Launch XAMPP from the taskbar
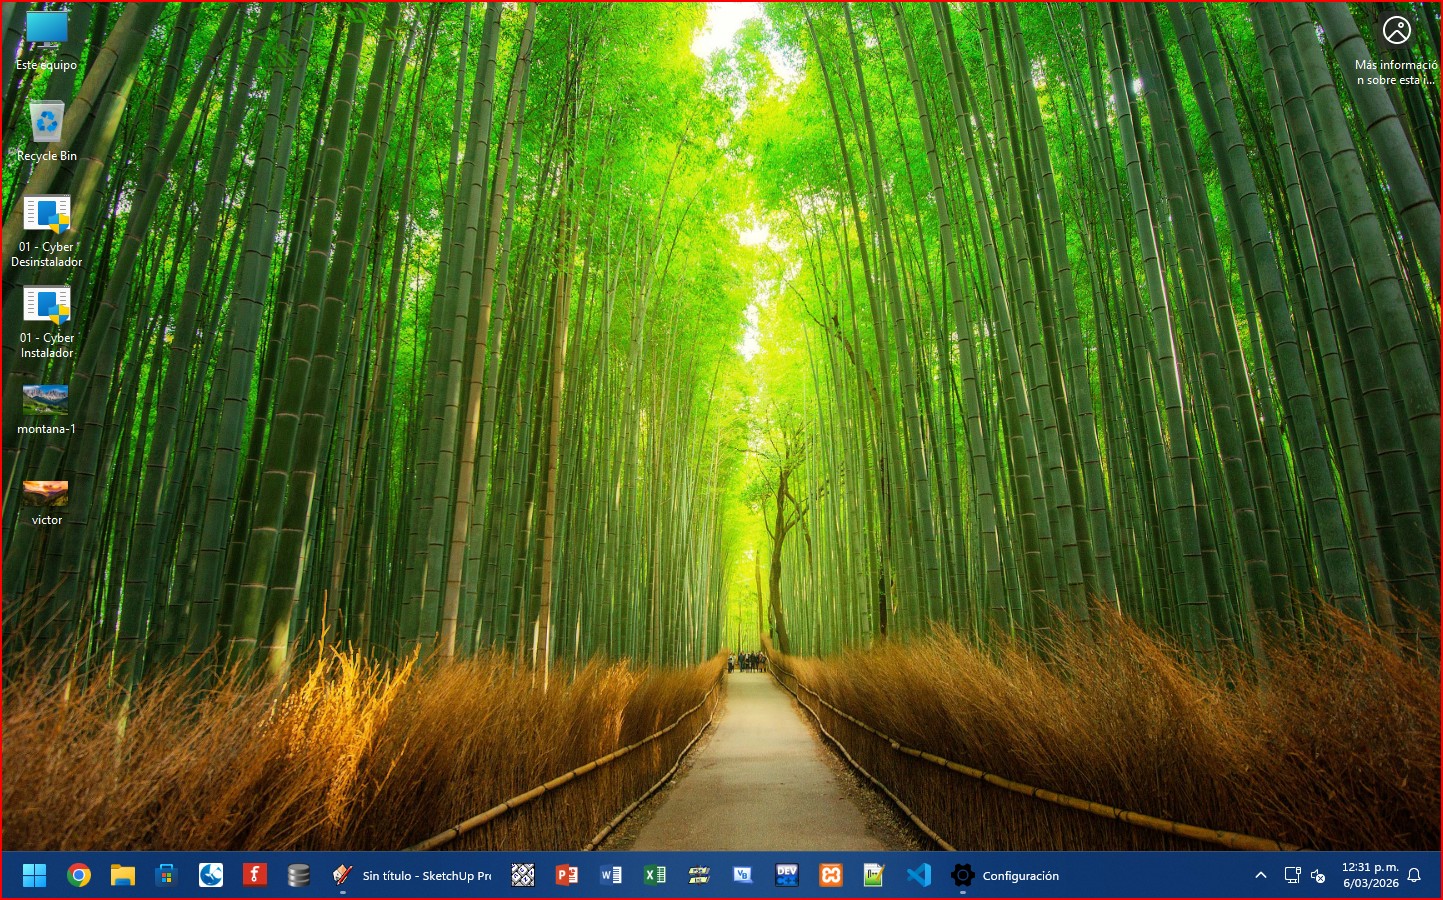 click(831, 876)
